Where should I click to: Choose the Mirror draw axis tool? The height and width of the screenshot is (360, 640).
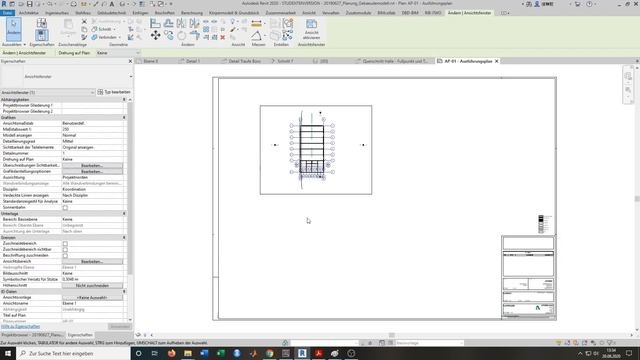click(x=194, y=23)
